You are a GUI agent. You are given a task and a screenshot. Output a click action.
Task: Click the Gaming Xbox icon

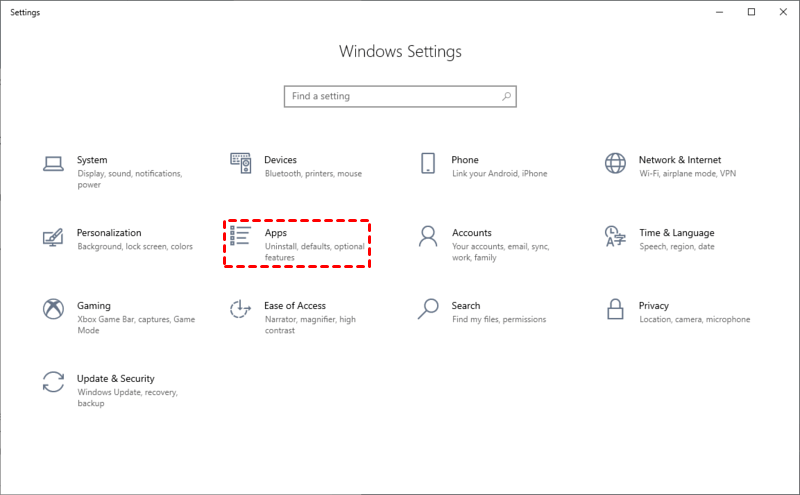(53, 309)
